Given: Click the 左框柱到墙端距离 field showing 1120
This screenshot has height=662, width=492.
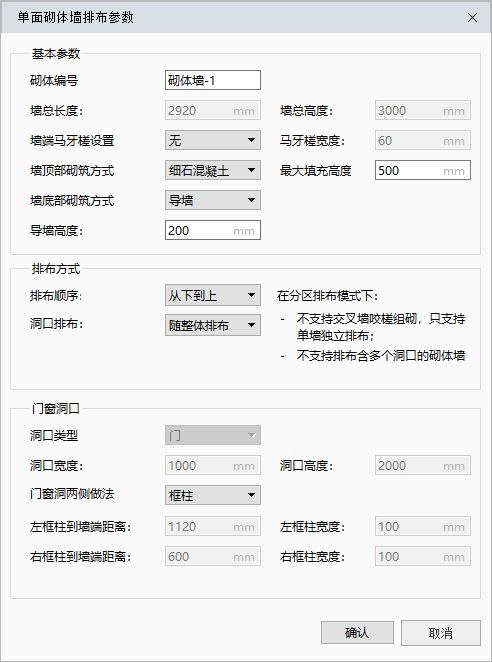Looking at the screenshot, I should click(213, 526).
